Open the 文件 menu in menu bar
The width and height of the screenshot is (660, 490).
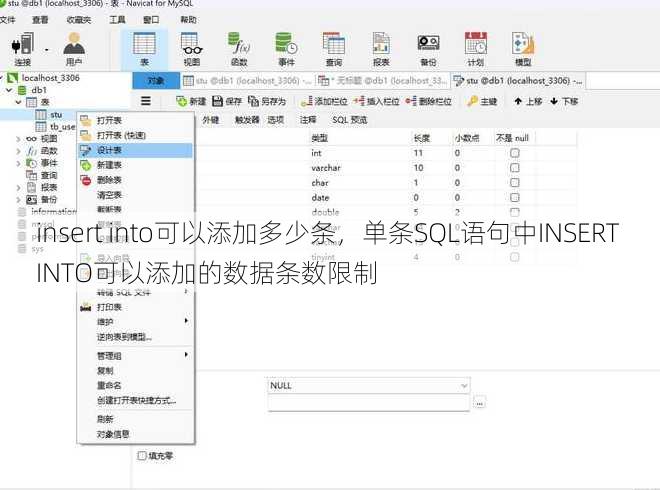pyautogui.click(x=7, y=20)
